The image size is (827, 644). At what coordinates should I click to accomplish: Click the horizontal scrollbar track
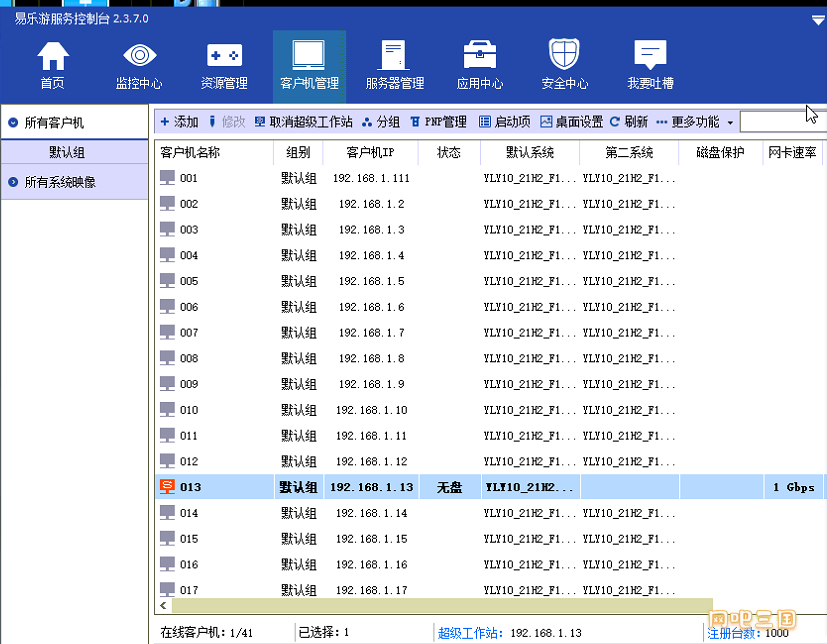[x=442, y=605]
